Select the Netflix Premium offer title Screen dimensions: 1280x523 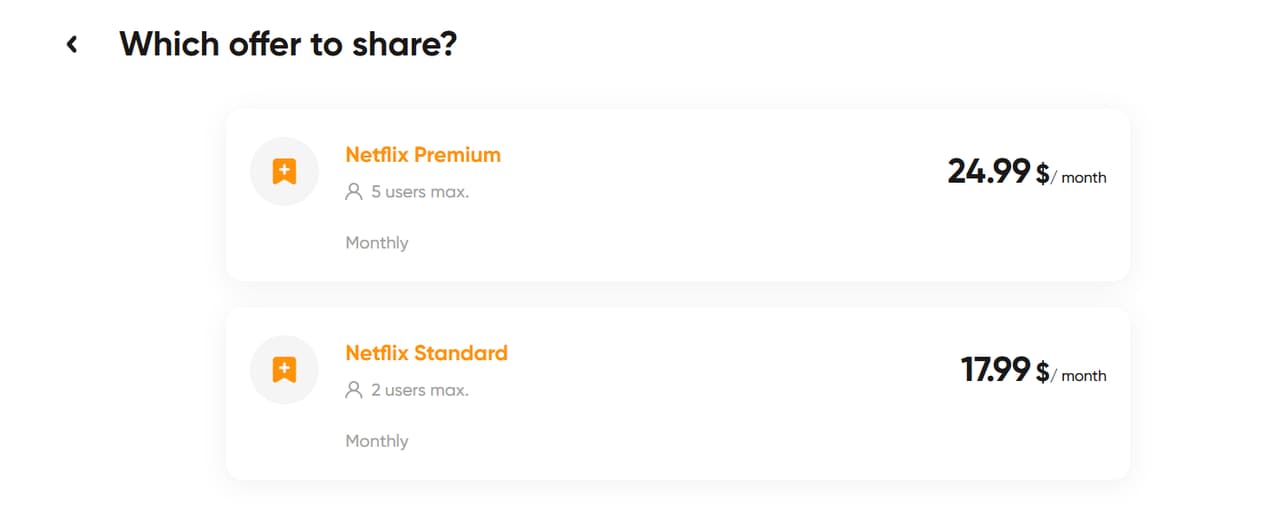point(423,155)
